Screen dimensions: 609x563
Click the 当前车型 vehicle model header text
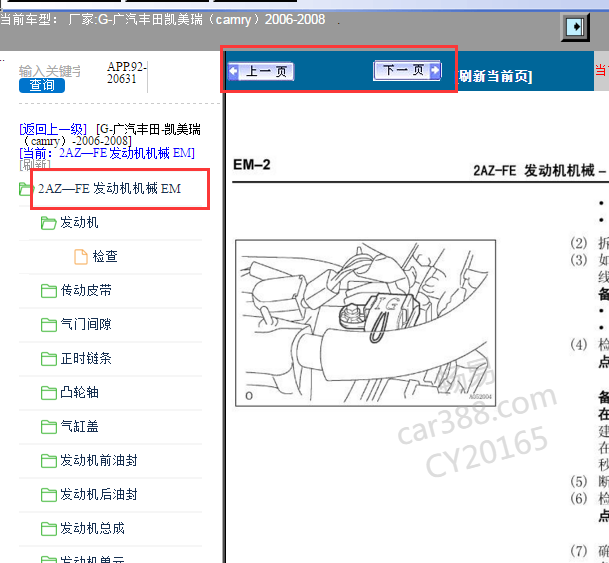(x=162, y=19)
